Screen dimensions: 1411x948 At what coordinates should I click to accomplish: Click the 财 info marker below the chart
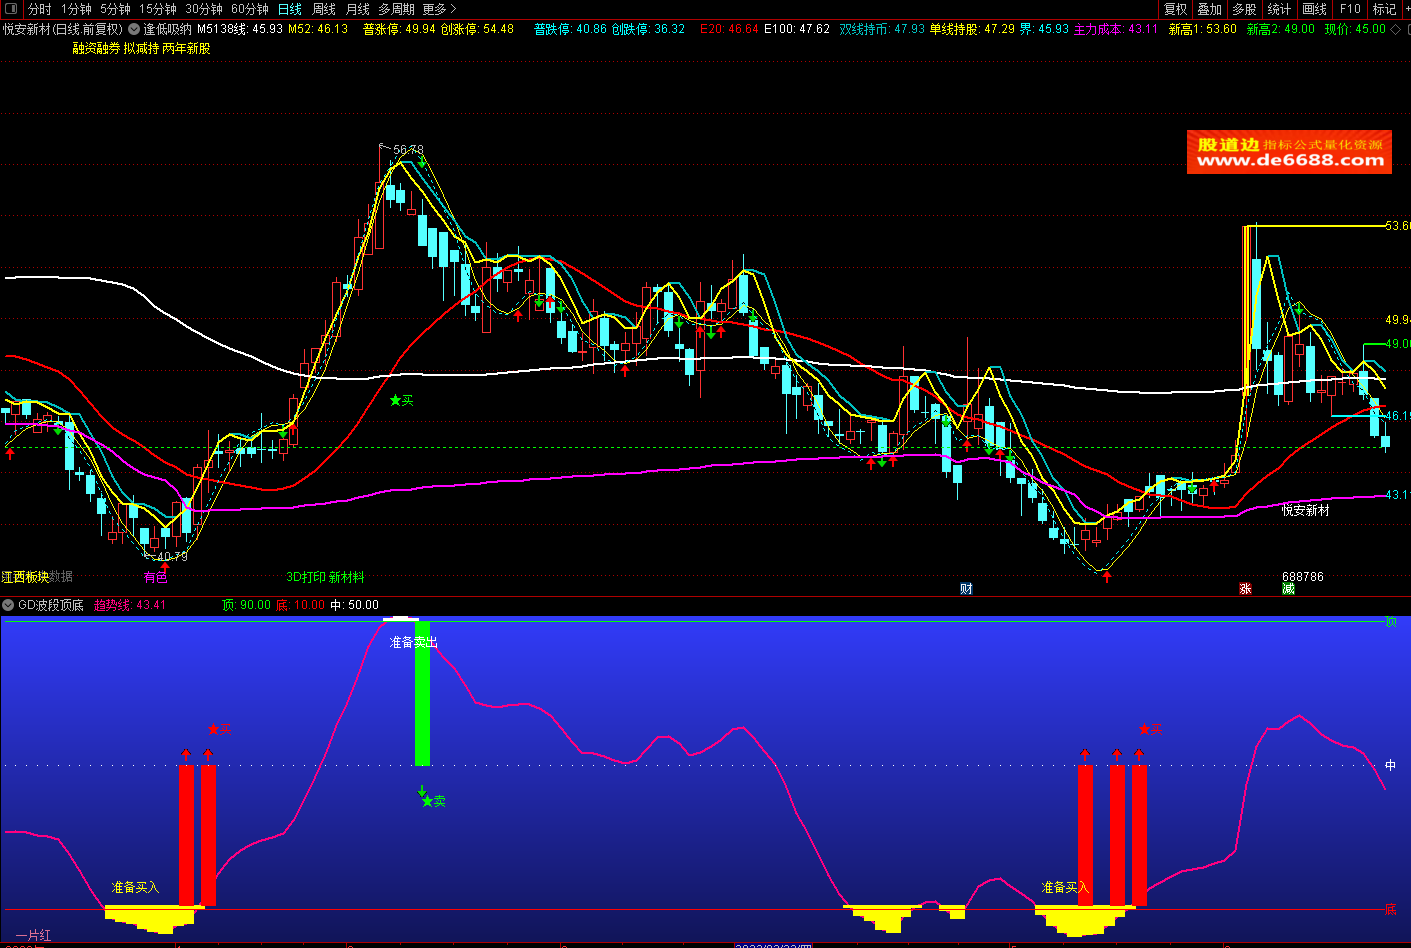click(966, 589)
